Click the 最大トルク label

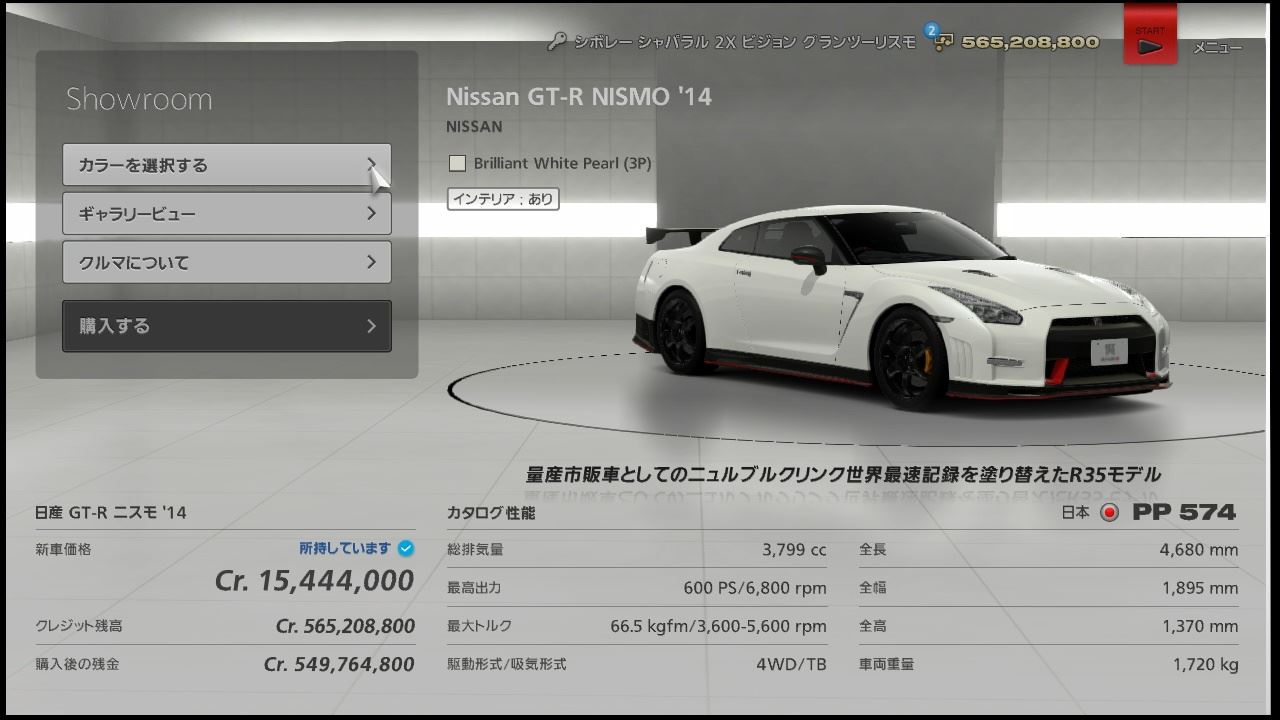click(x=479, y=626)
